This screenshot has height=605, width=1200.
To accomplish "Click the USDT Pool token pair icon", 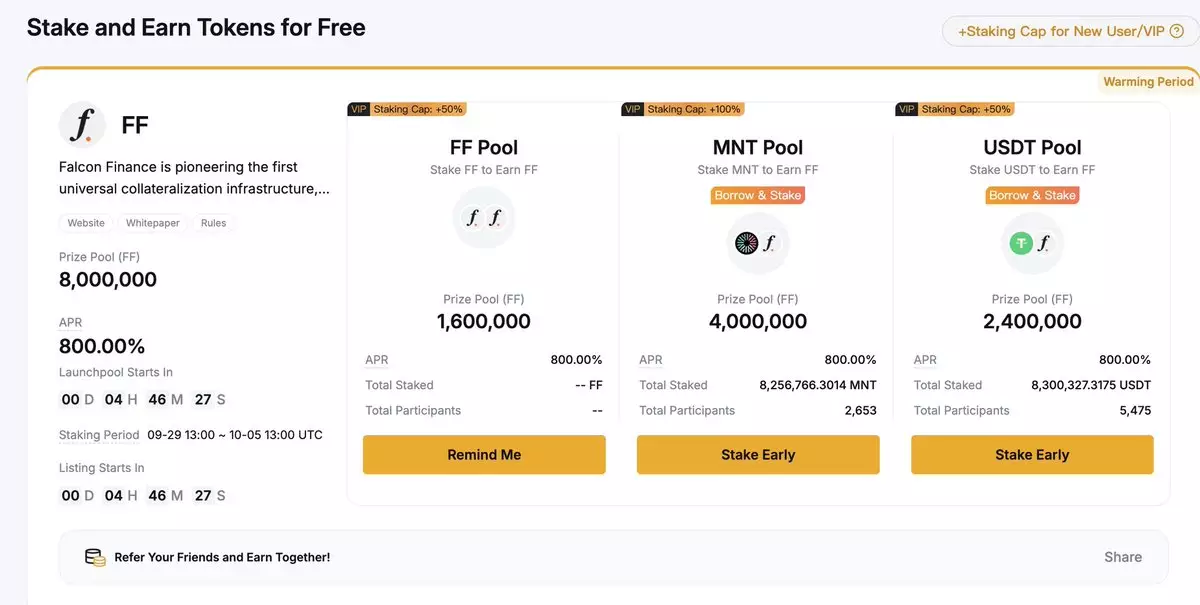I will click(1032, 242).
